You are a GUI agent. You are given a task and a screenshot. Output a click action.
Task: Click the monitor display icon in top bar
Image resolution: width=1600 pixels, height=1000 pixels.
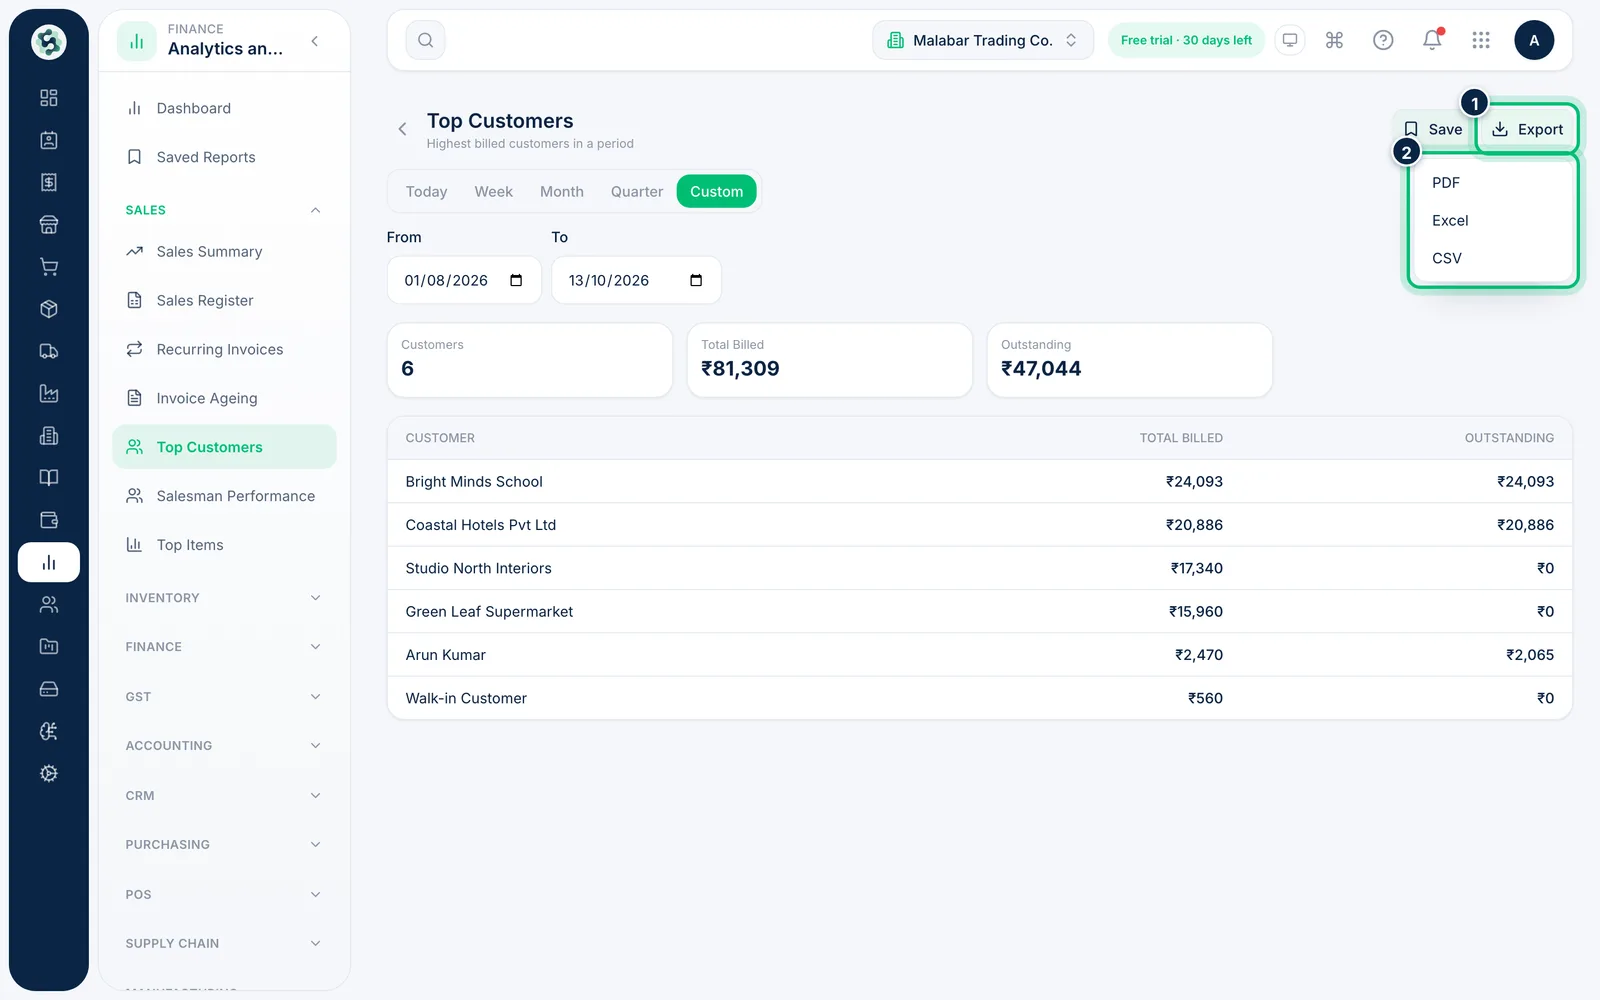point(1290,40)
